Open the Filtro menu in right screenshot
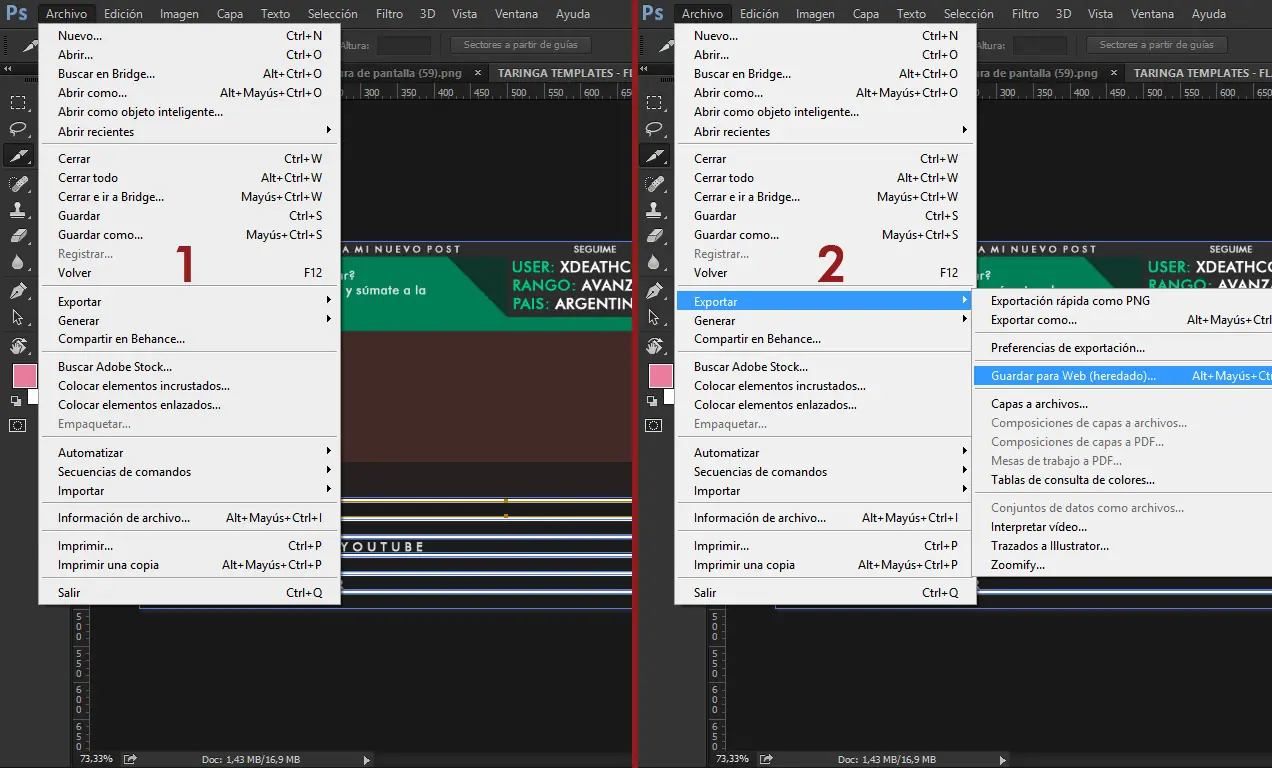 (x=1025, y=14)
